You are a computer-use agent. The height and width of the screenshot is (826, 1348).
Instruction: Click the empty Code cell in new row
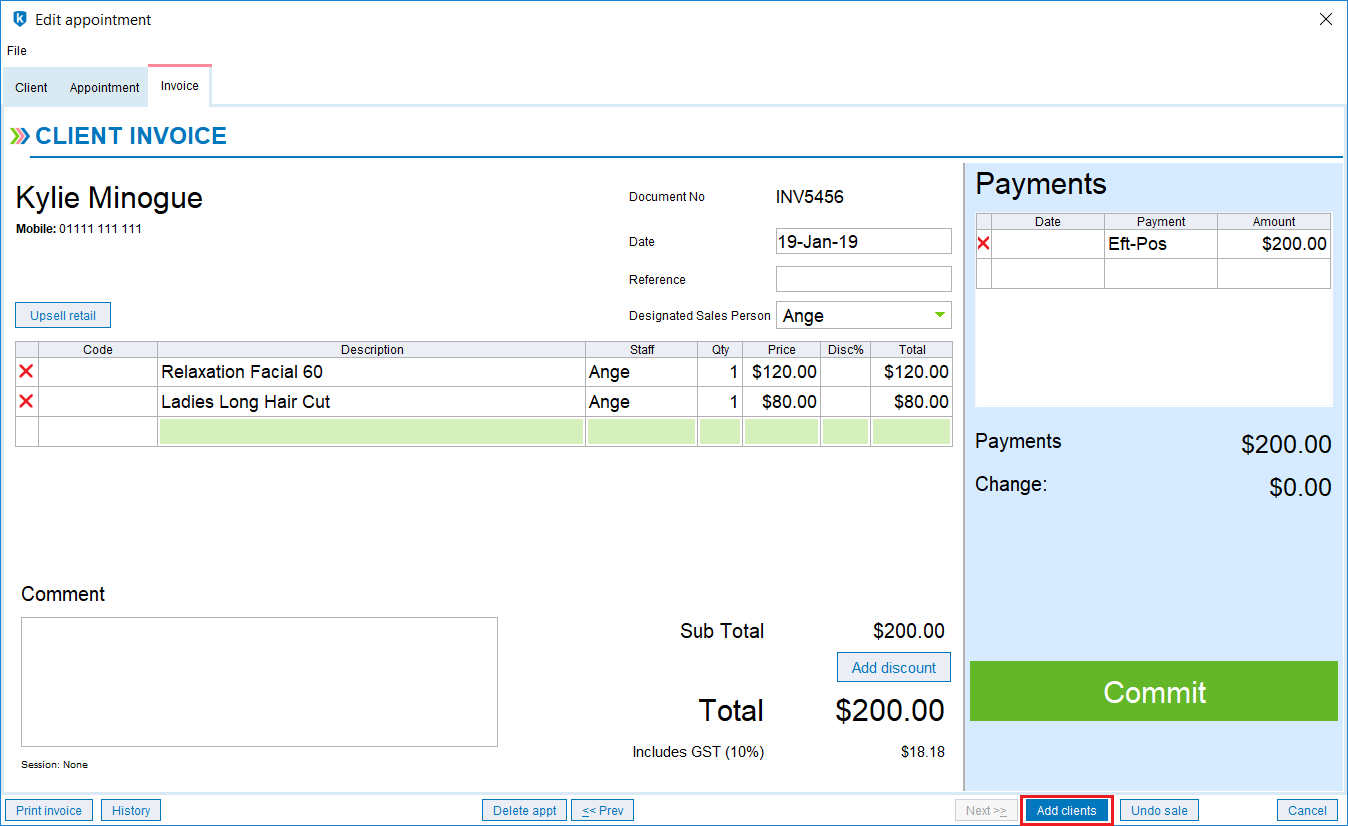click(98, 432)
